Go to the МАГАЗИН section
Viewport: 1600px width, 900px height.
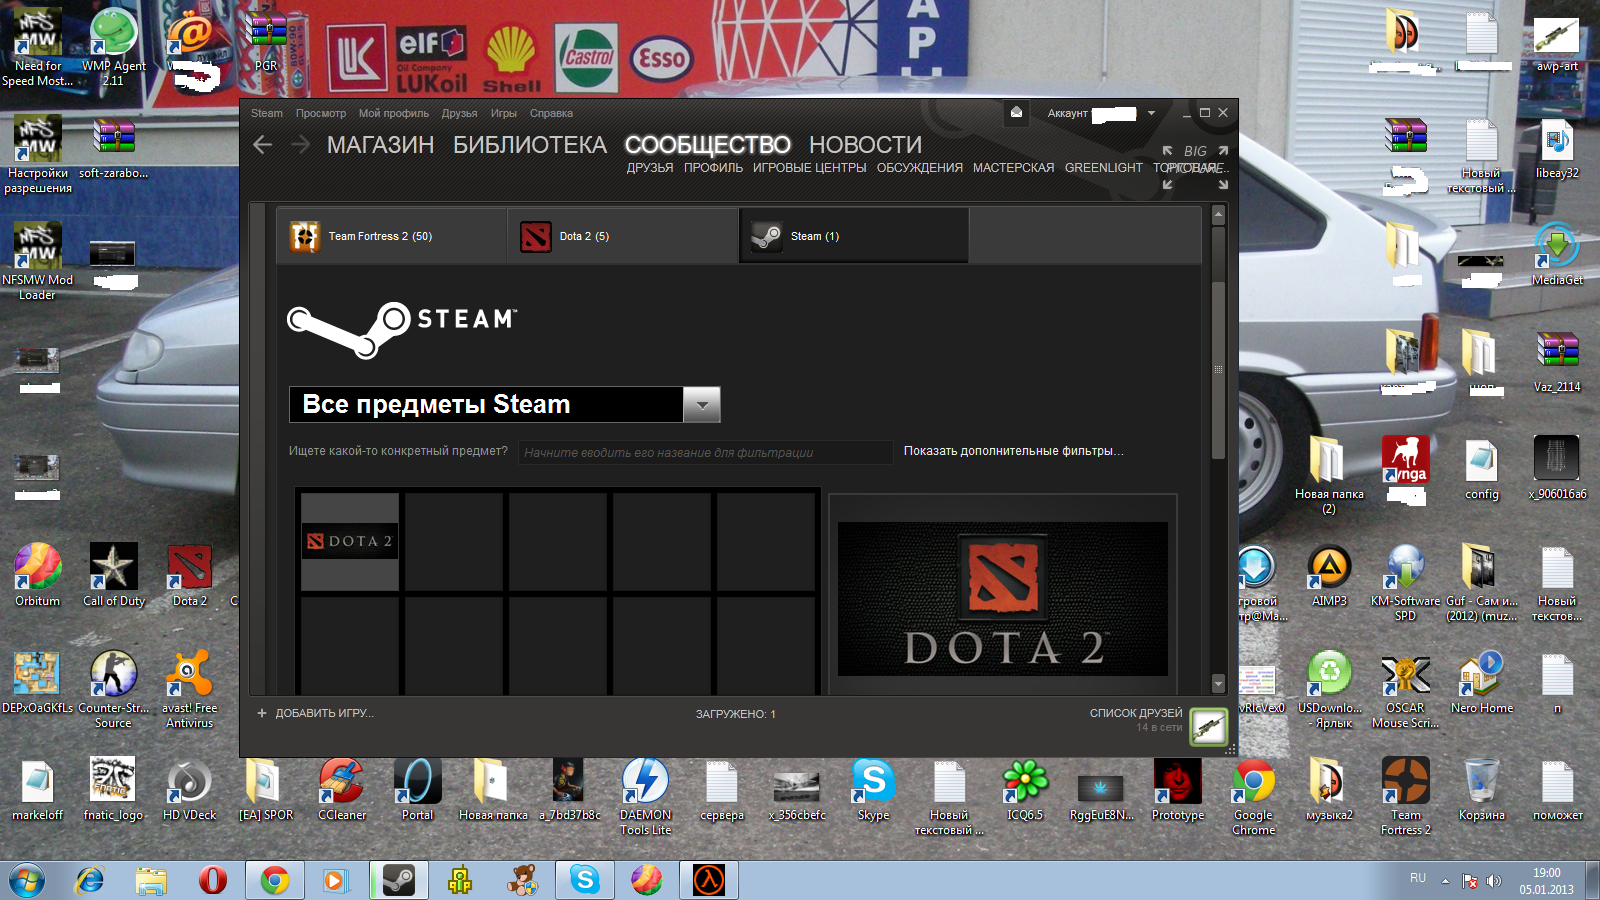[x=380, y=145]
